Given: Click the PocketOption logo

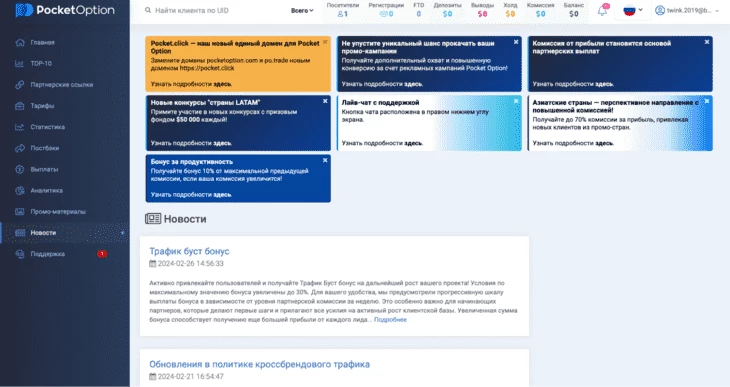Looking at the screenshot, I should point(65,10).
